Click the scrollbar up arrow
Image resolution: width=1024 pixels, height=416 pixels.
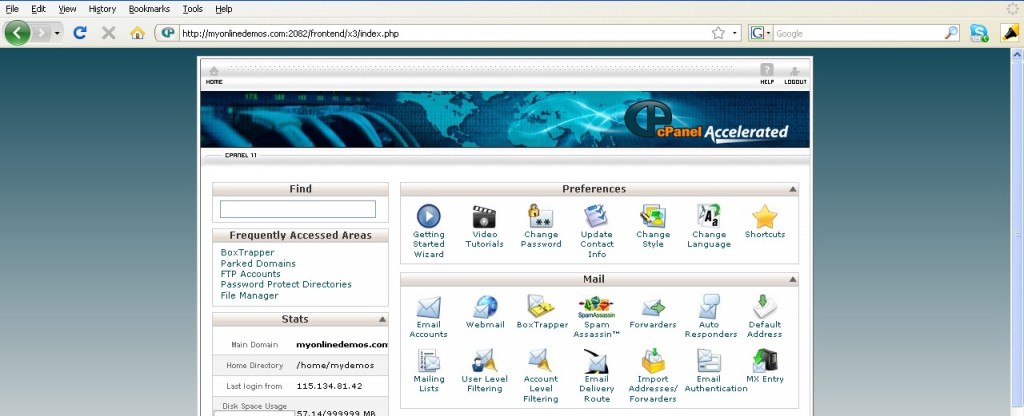tap(1017, 55)
